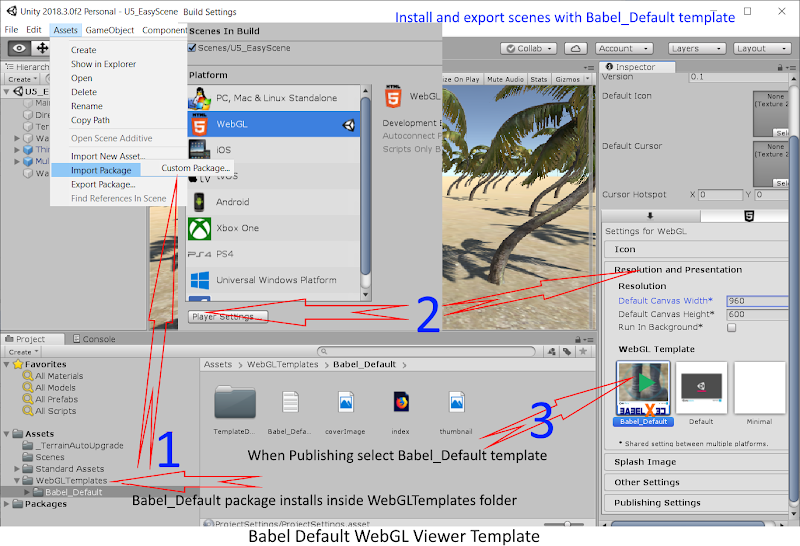Collapse the WebGLTemplates folder
Image resolution: width=800 pixels, height=546 pixels.
click(x=17, y=481)
